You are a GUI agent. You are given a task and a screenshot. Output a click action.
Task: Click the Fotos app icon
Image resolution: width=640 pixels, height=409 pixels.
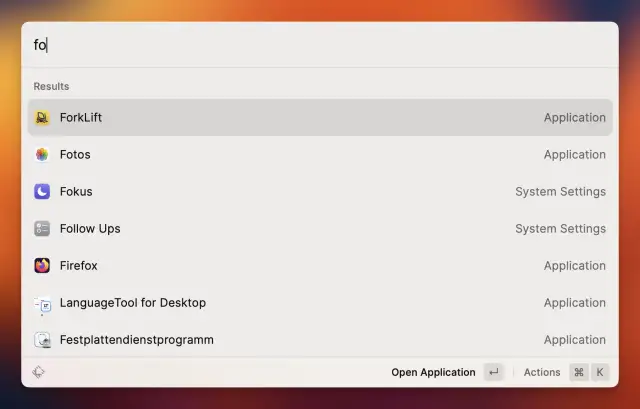[42, 155]
